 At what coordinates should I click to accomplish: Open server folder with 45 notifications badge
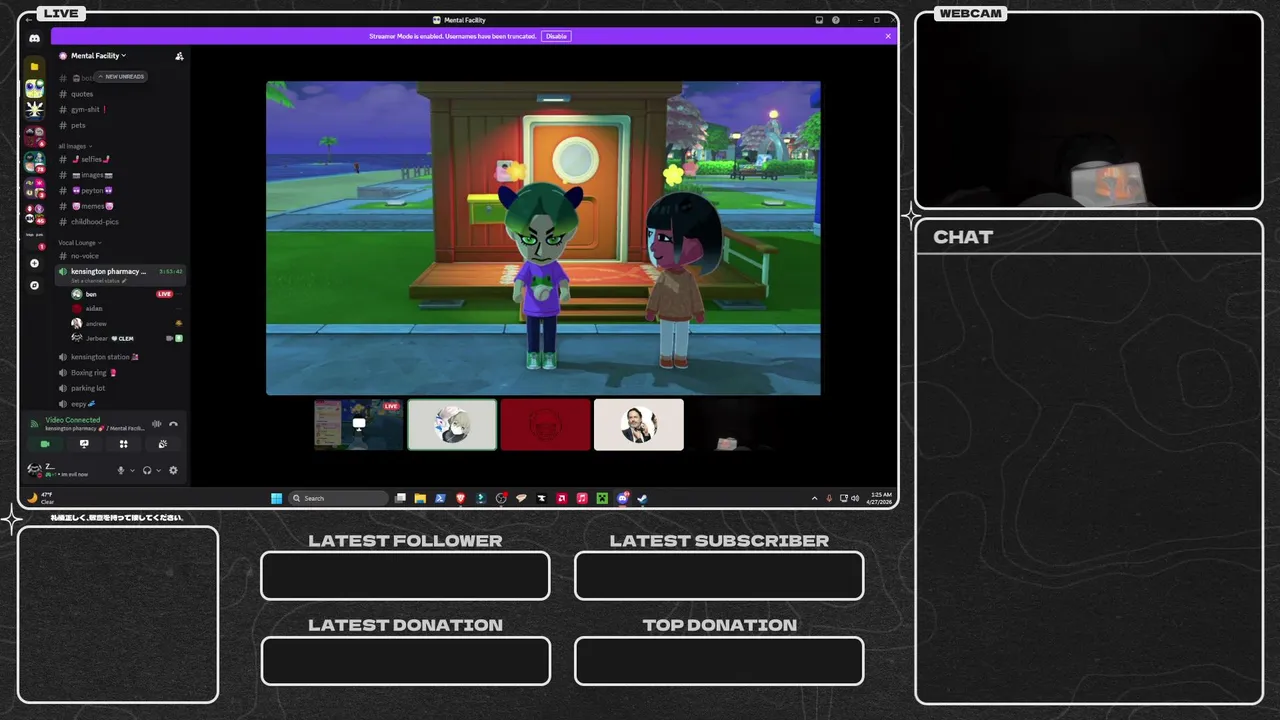pyautogui.click(x=34, y=213)
